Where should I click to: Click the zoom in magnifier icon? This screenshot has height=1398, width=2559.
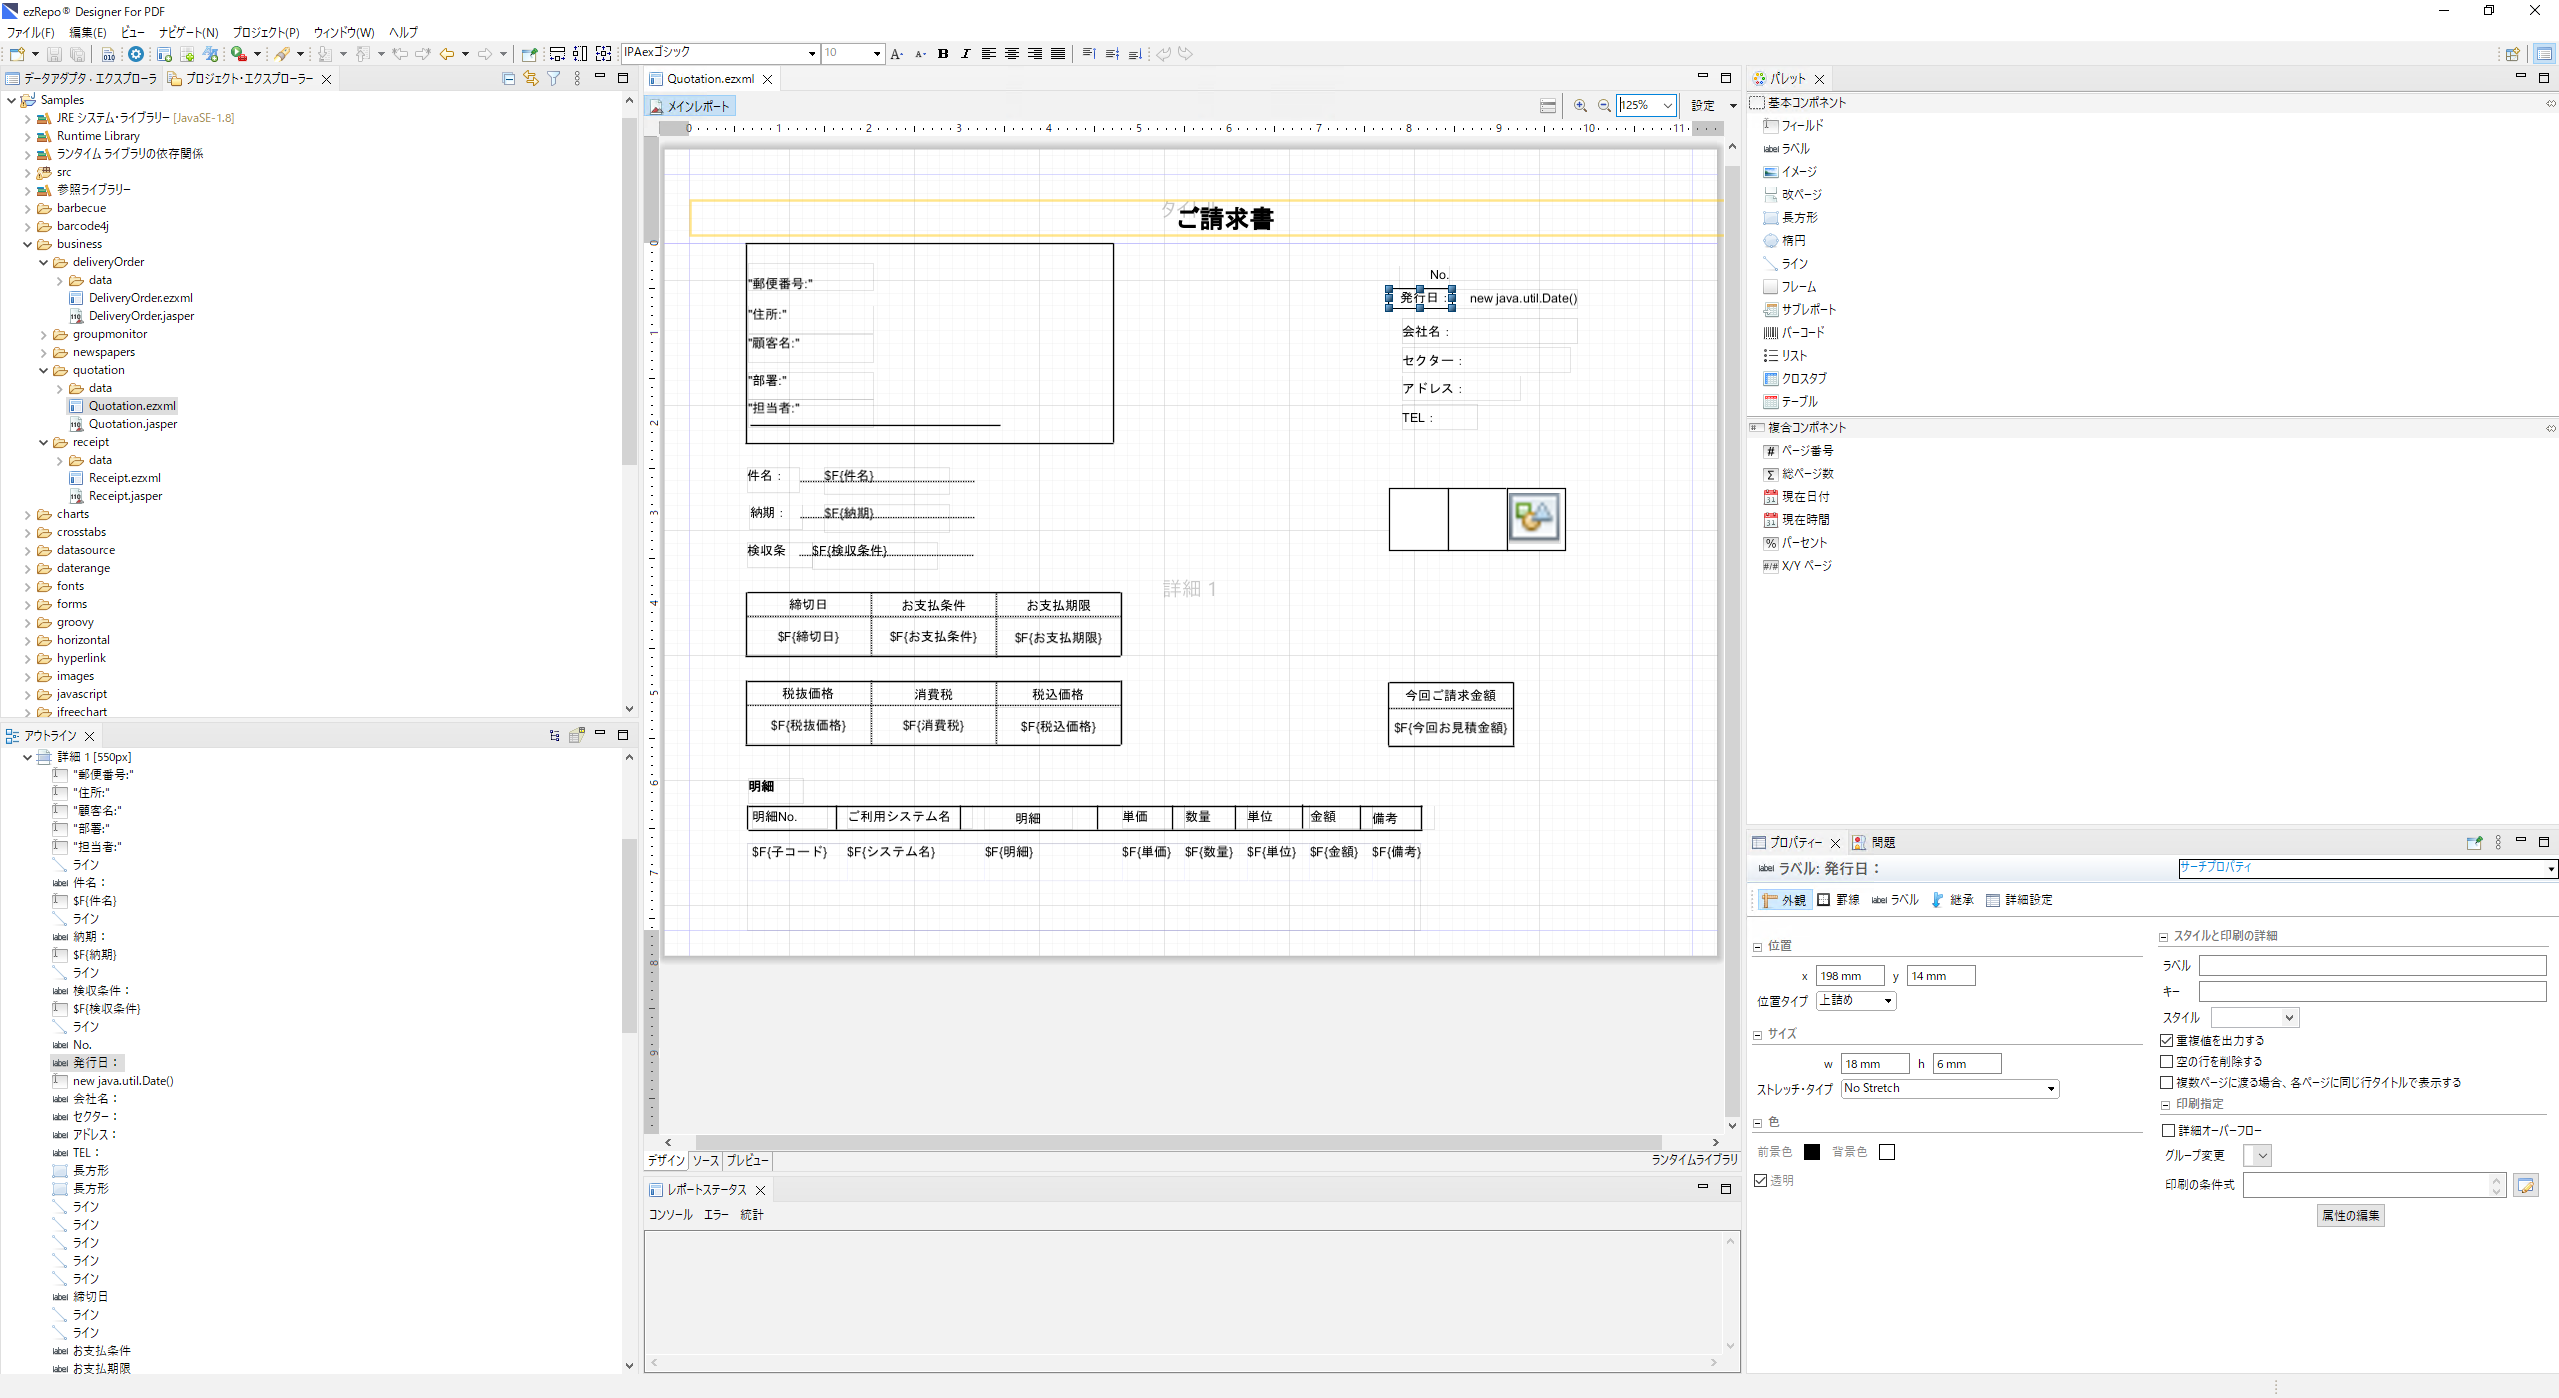pos(1580,106)
